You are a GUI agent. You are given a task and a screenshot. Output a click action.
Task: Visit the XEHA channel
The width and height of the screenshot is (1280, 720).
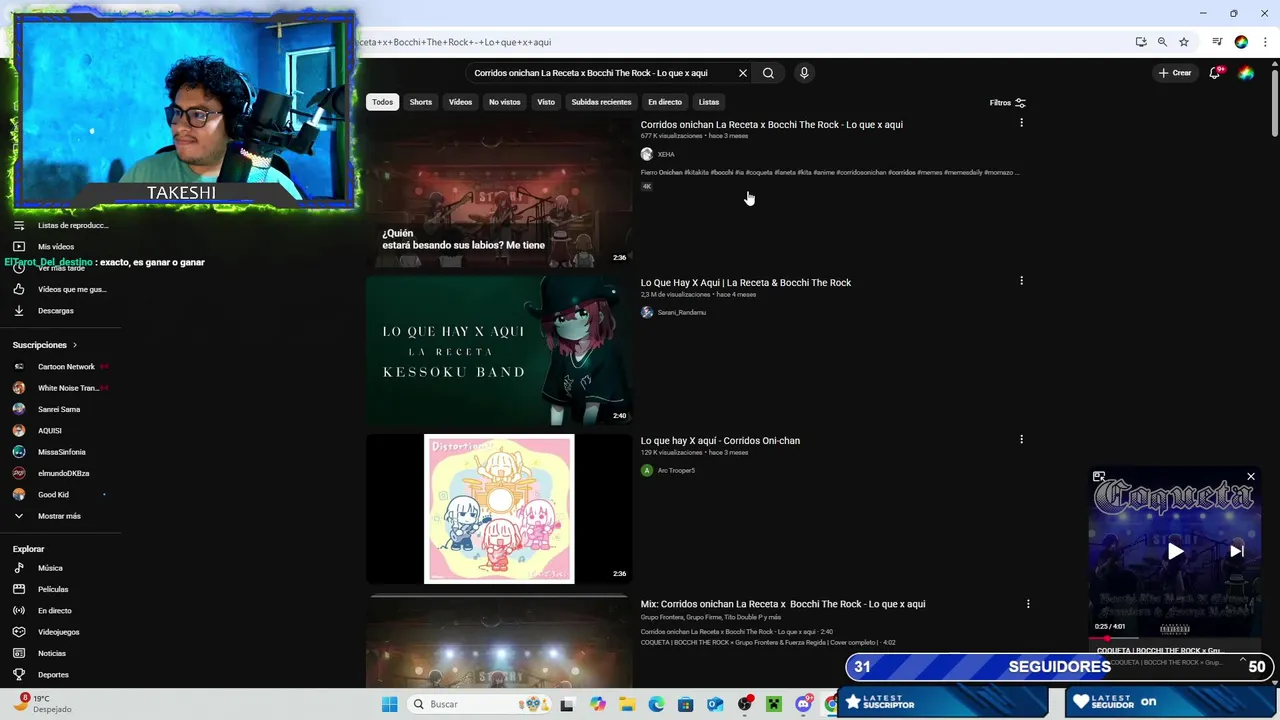(x=666, y=154)
